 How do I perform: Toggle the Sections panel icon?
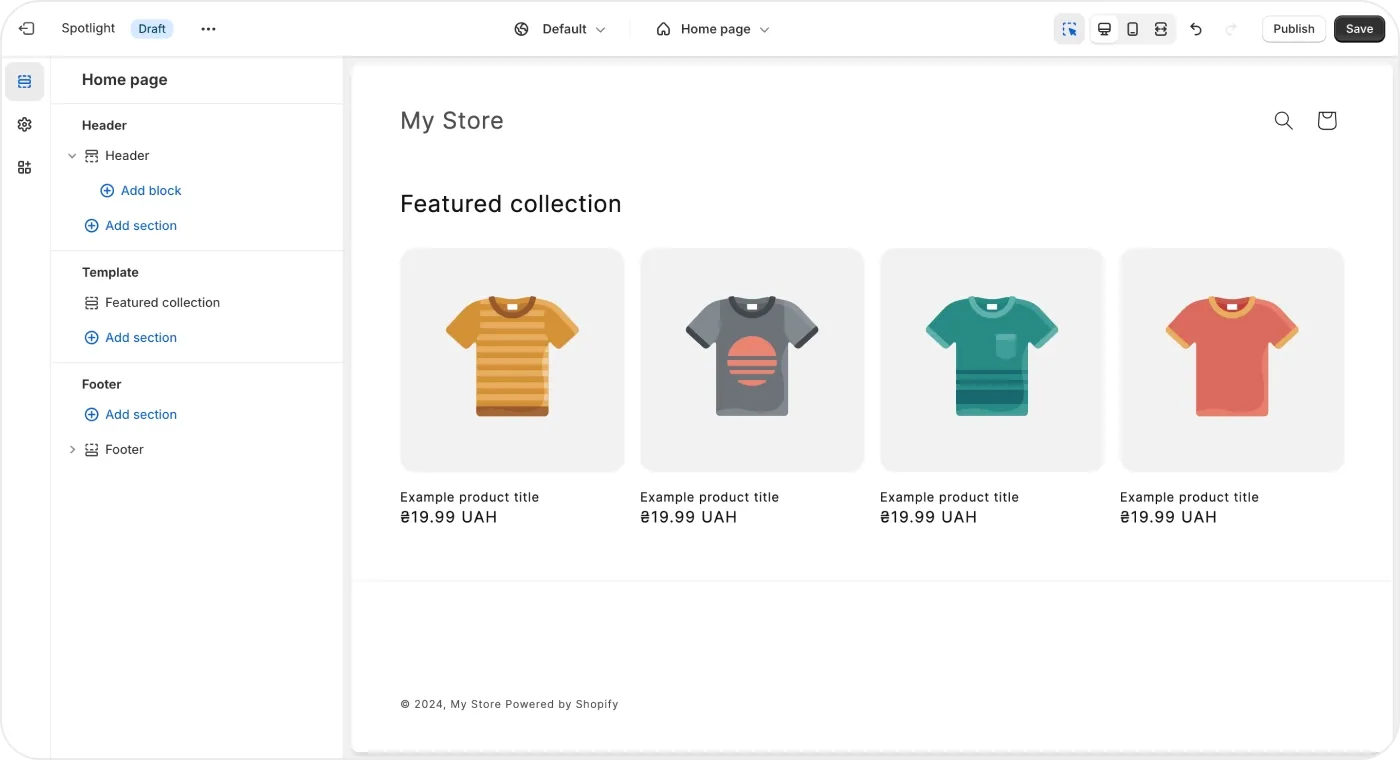(x=24, y=81)
